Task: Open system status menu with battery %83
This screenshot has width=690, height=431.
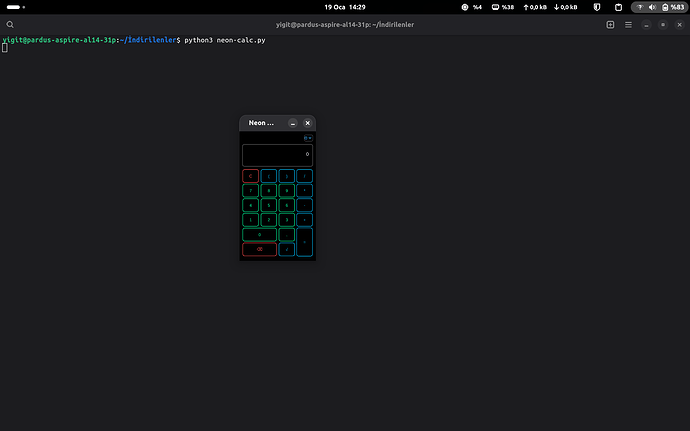Action: click(x=659, y=7)
